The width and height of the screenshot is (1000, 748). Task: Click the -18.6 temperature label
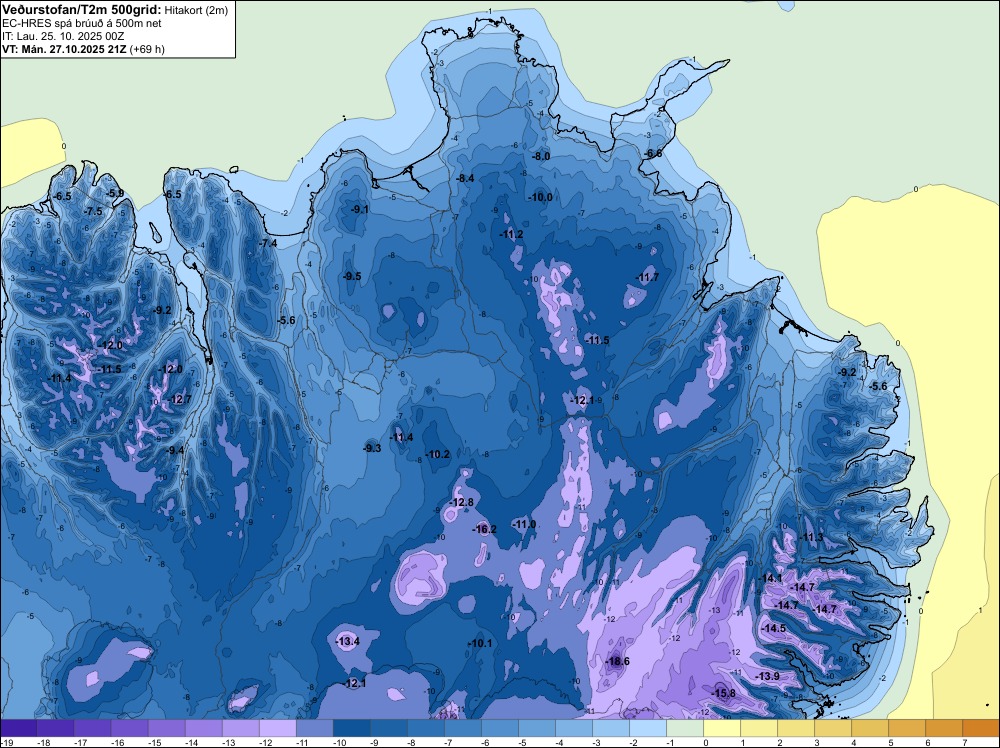point(617,661)
